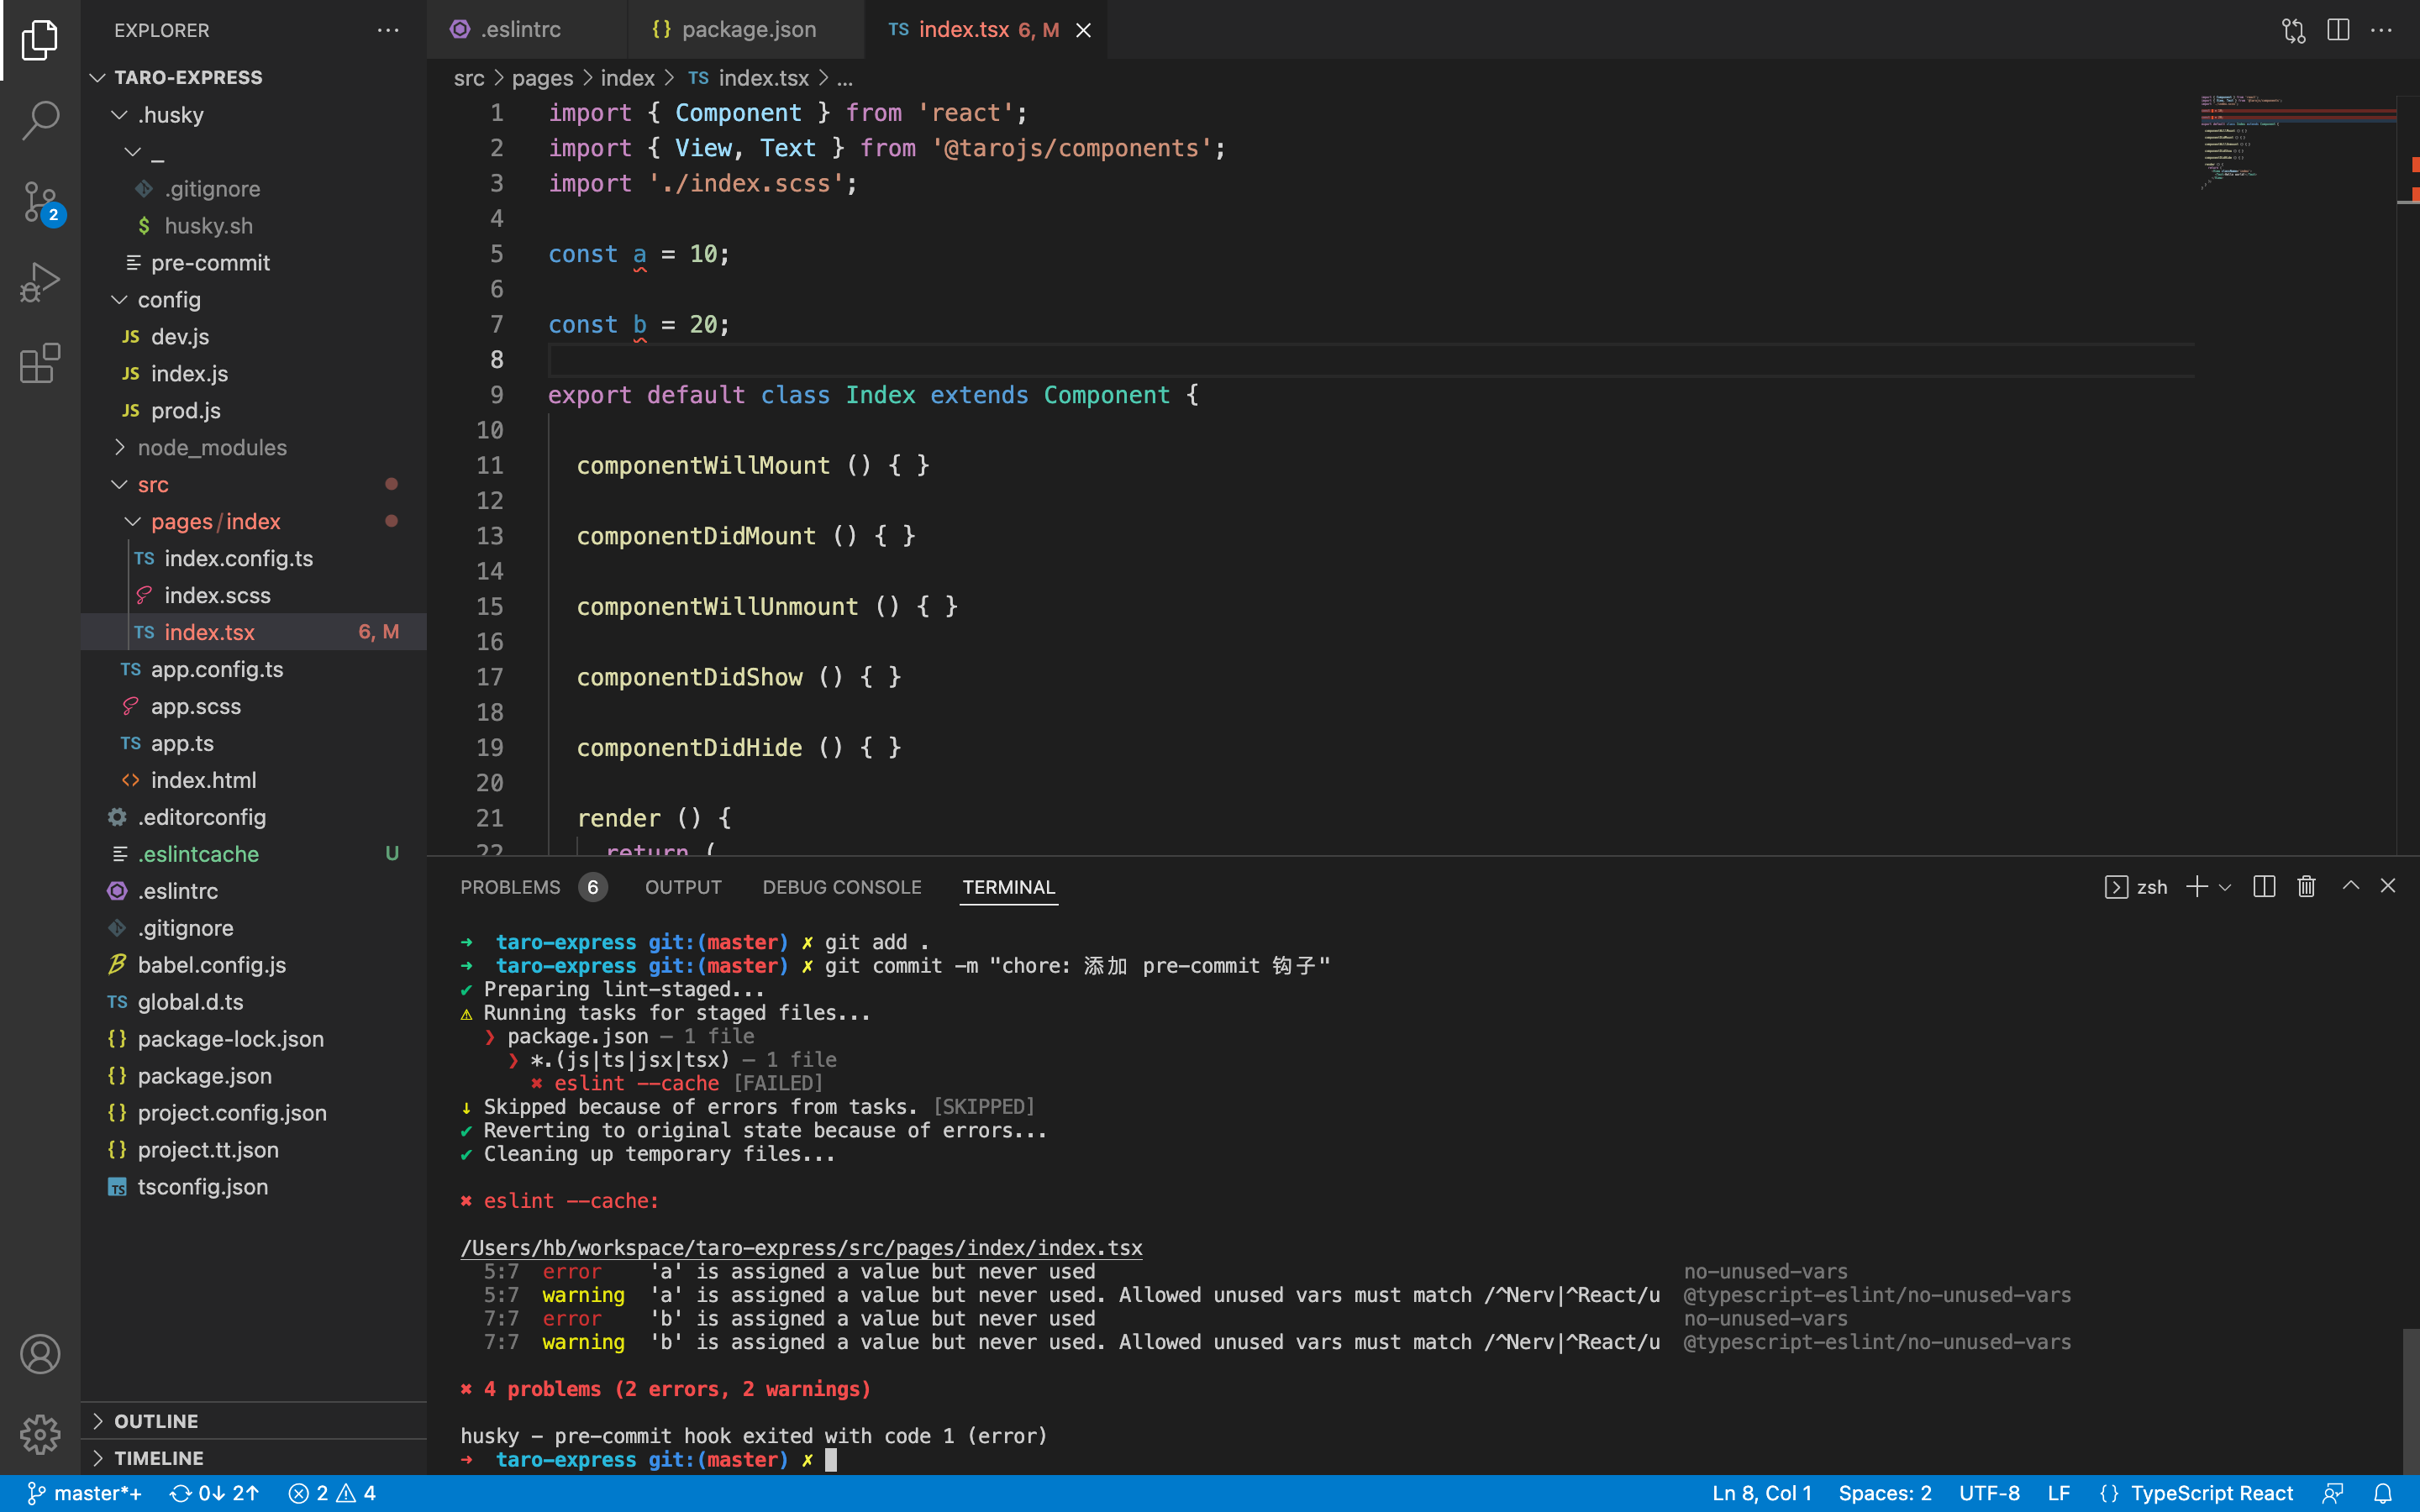Image resolution: width=2420 pixels, height=1512 pixels.
Task: Close the index.tsx editor tab
Action: 1083,30
